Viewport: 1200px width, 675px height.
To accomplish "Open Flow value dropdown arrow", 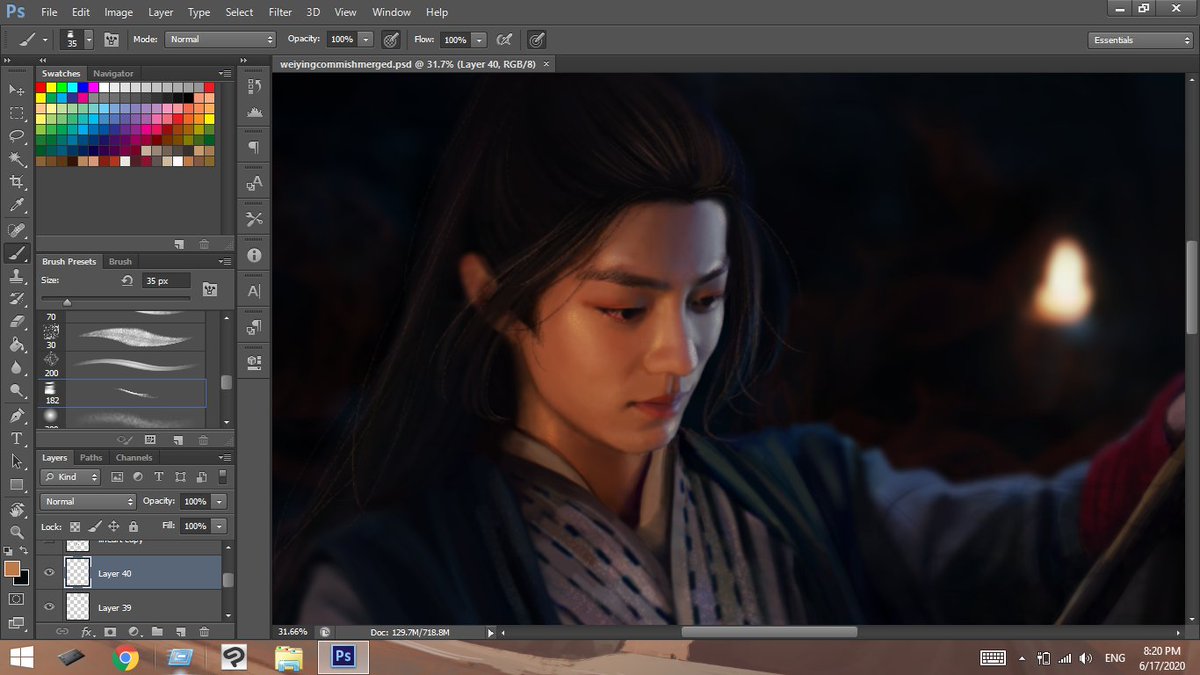I will point(479,40).
